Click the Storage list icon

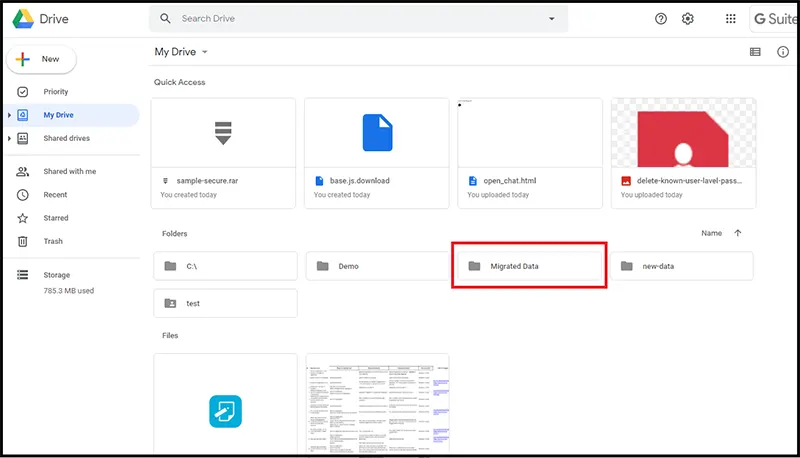click(22, 275)
